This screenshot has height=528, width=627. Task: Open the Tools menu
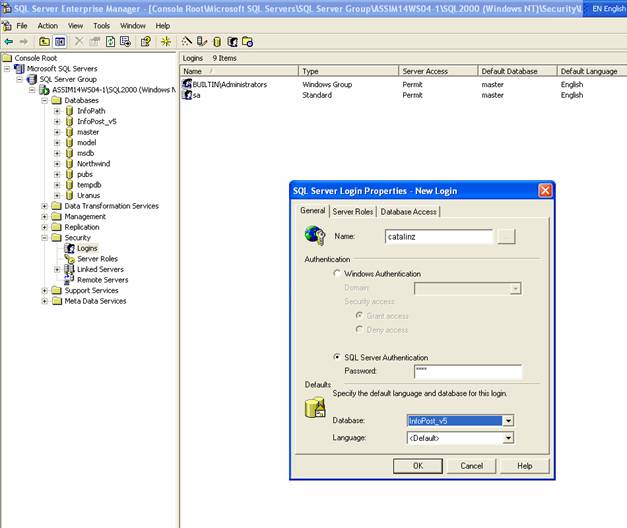[x=102, y=25]
